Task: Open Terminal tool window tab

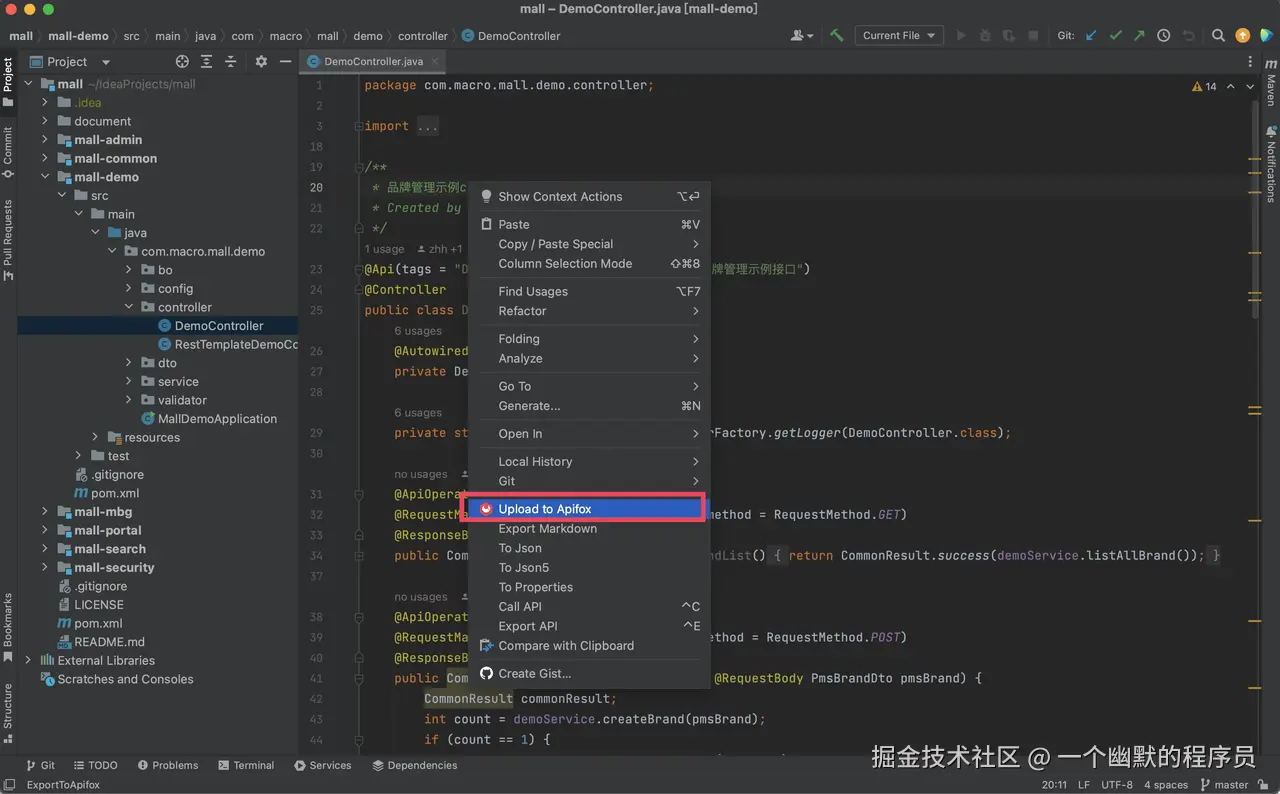Action: coord(246,765)
